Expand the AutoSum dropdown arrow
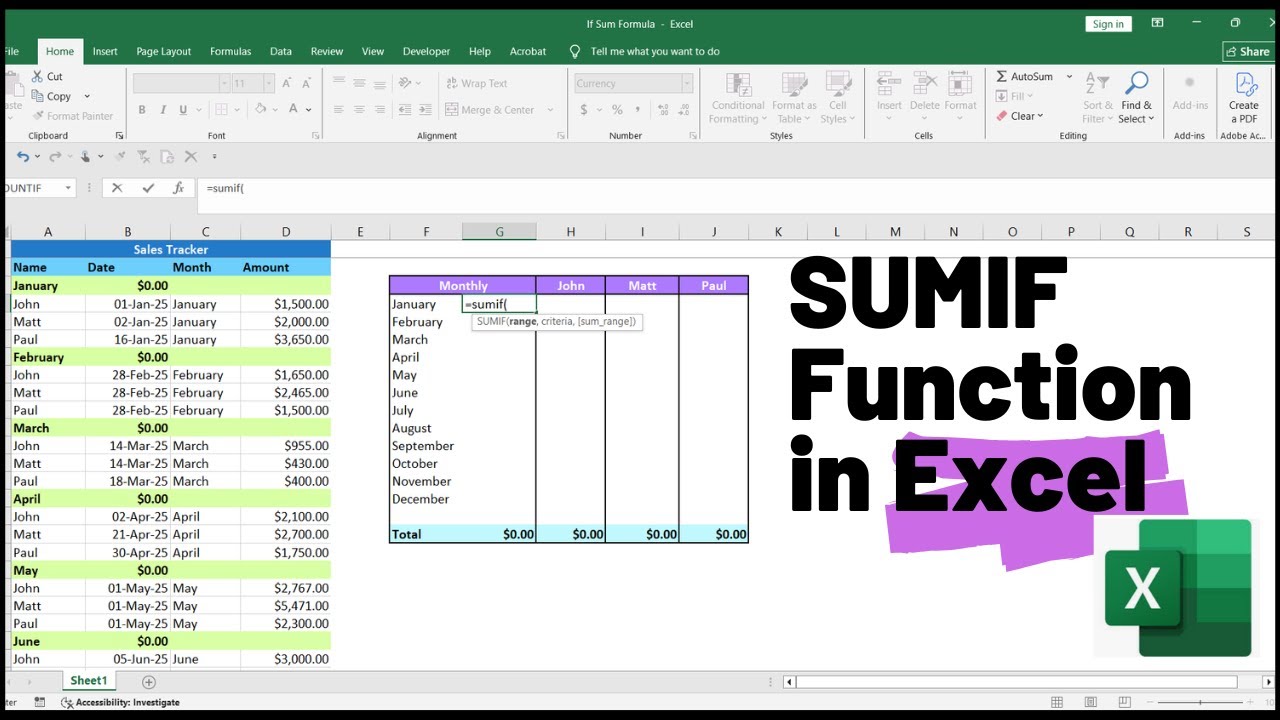 (1069, 76)
